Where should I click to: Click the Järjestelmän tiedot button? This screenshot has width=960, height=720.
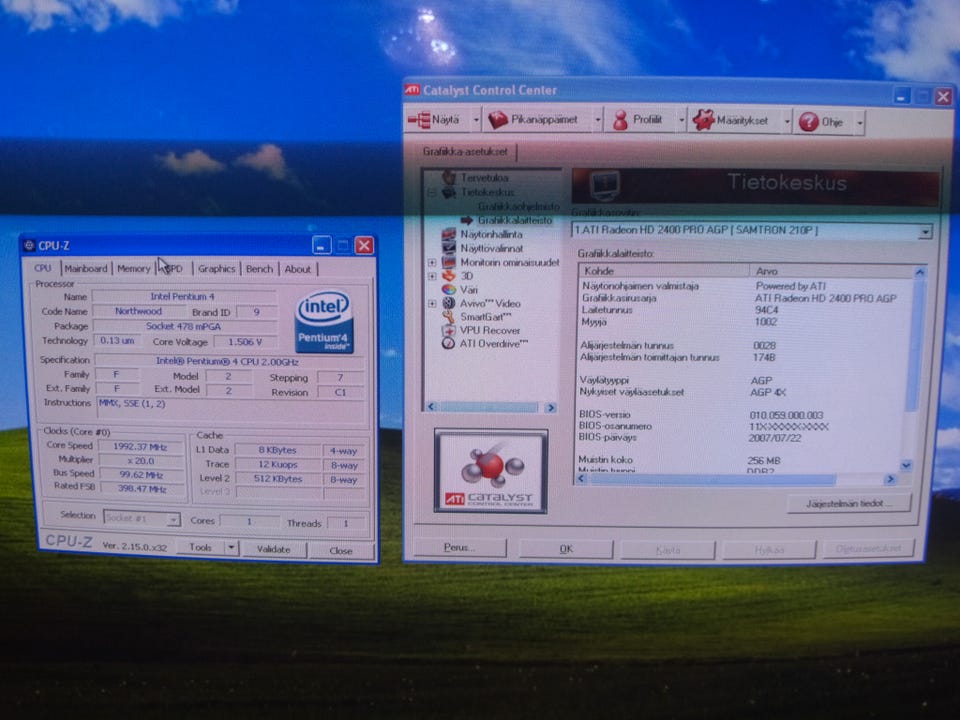pyautogui.click(x=849, y=503)
